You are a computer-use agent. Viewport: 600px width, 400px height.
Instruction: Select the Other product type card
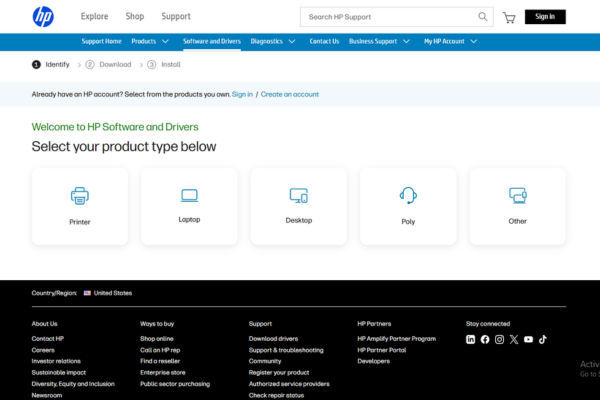coord(518,206)
